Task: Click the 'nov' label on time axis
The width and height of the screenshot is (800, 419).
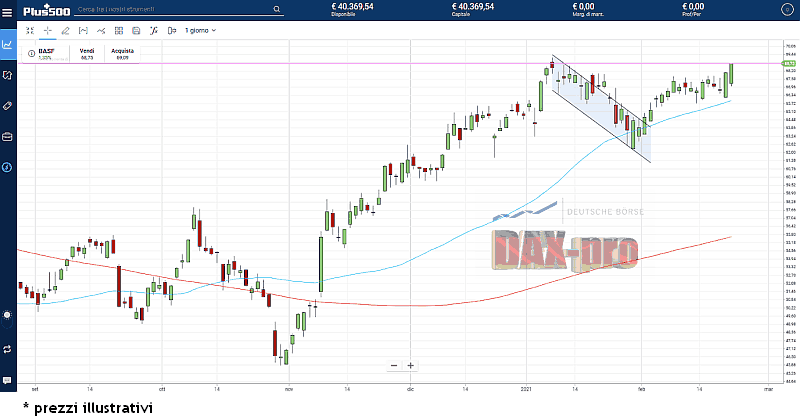Action: coord(289,389)
